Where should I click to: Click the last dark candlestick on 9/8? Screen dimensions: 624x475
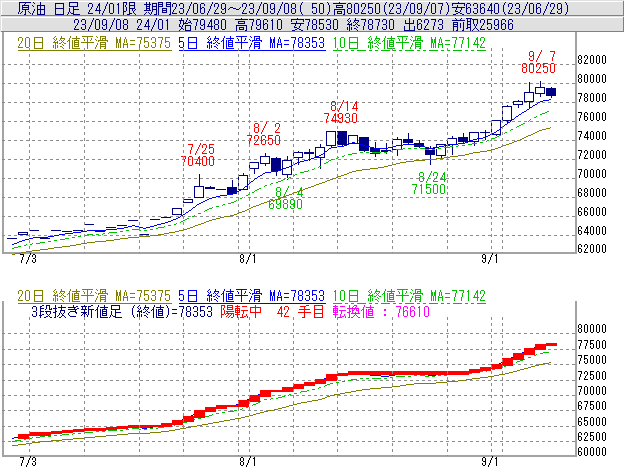[x=551, y=92]
